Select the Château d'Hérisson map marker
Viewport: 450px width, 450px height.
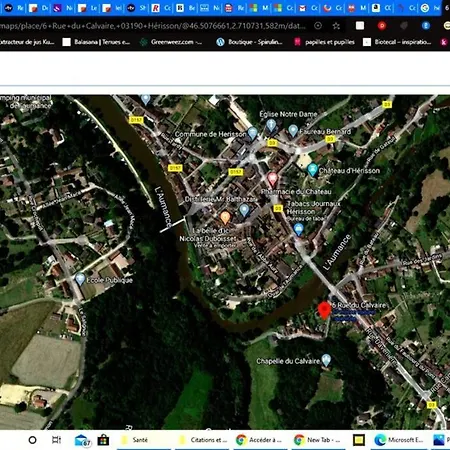point(312,170)
